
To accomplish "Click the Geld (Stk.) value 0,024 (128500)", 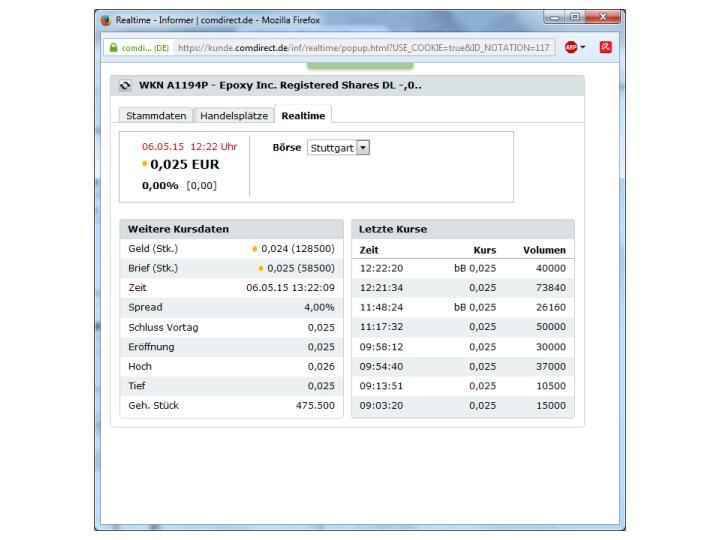I will click(x=298, y=249).
